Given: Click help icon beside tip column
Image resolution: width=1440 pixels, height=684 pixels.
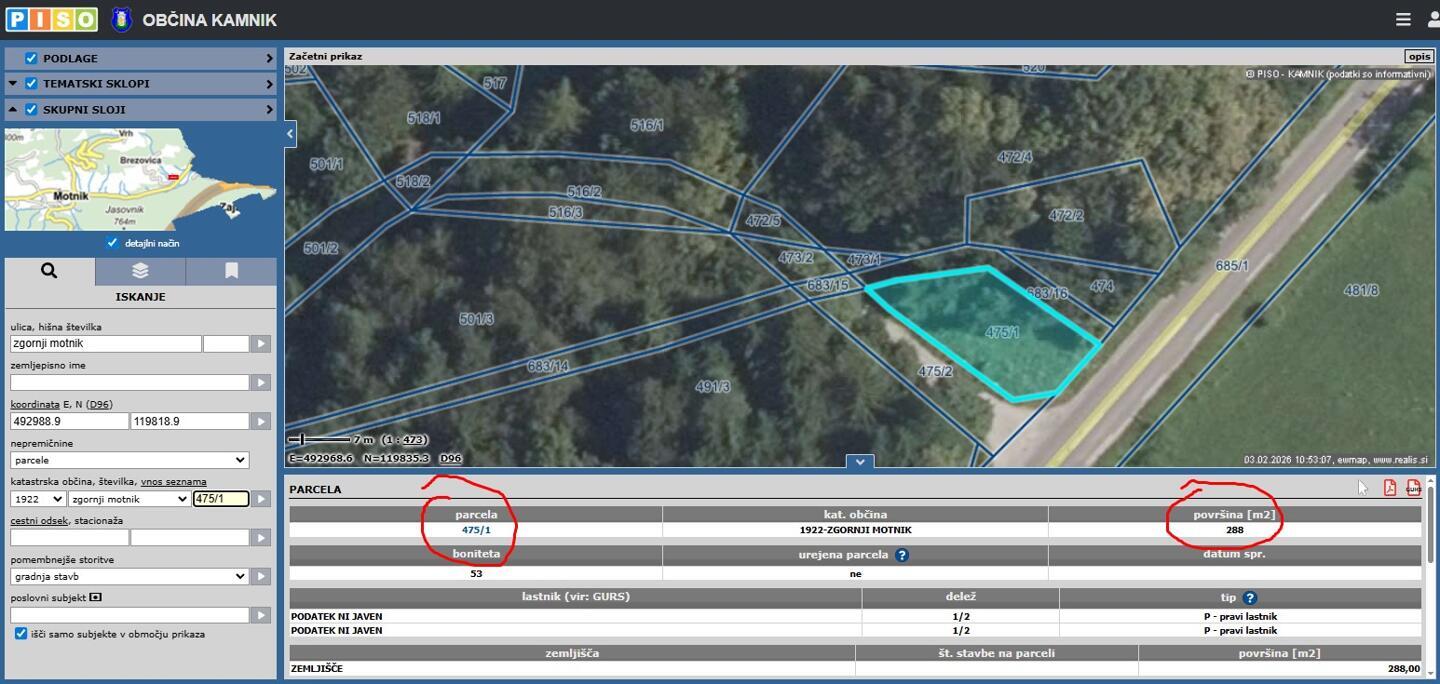Looking at the screenshot, I should 1250,598.
